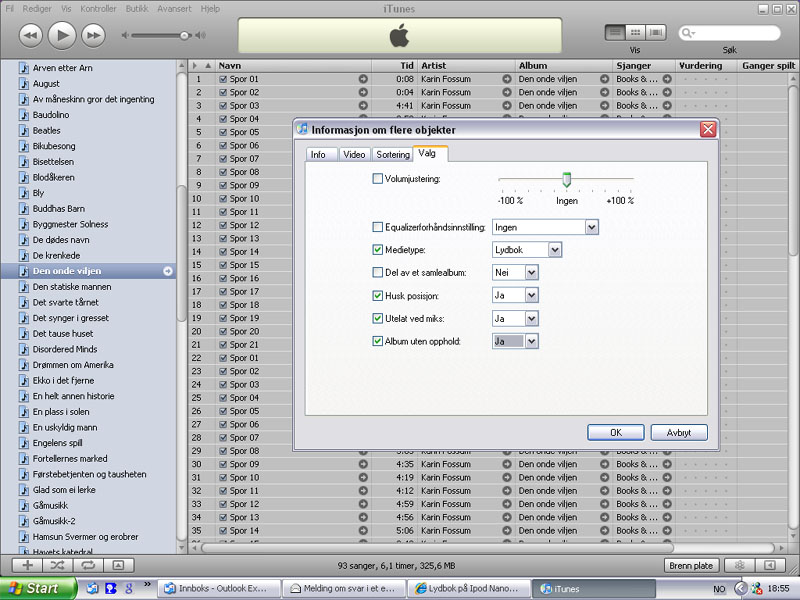Enable Equalizerforhåndsinnstilling checkbox
The height and width of the screenshot is (600, 800).
click(378, 227)
